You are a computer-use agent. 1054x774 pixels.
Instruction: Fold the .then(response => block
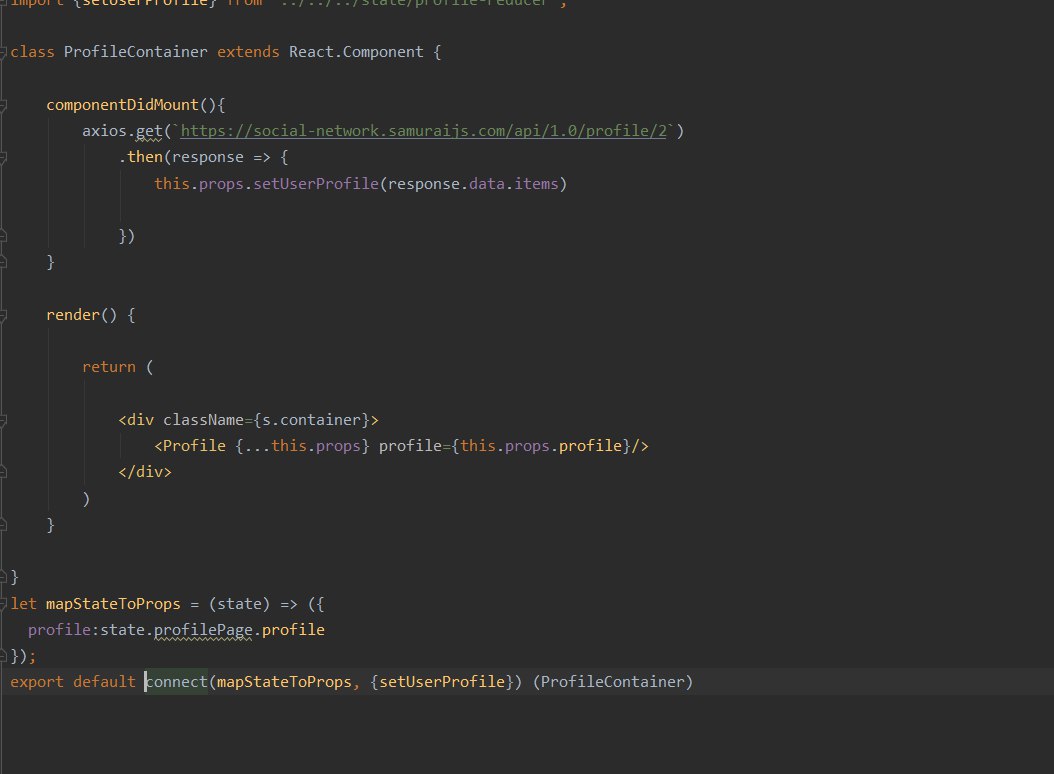3,157
